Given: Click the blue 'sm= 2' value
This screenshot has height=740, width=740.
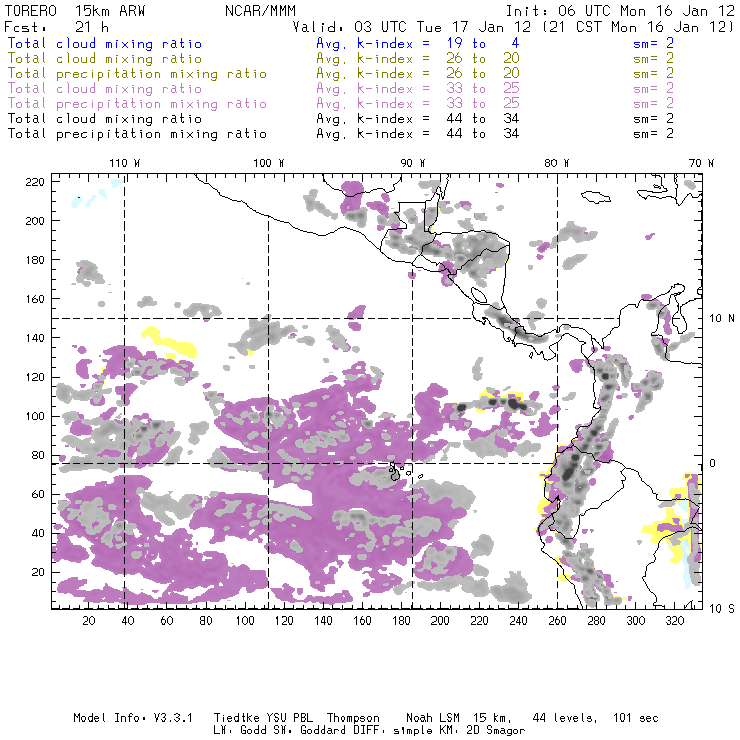Looking at the screenshot, I should coord(653,44).
